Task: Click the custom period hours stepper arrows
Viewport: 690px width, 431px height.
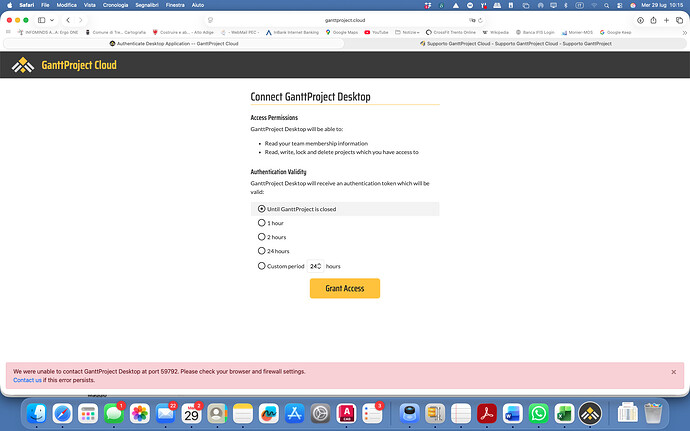Action: click(x=319, y=266)
